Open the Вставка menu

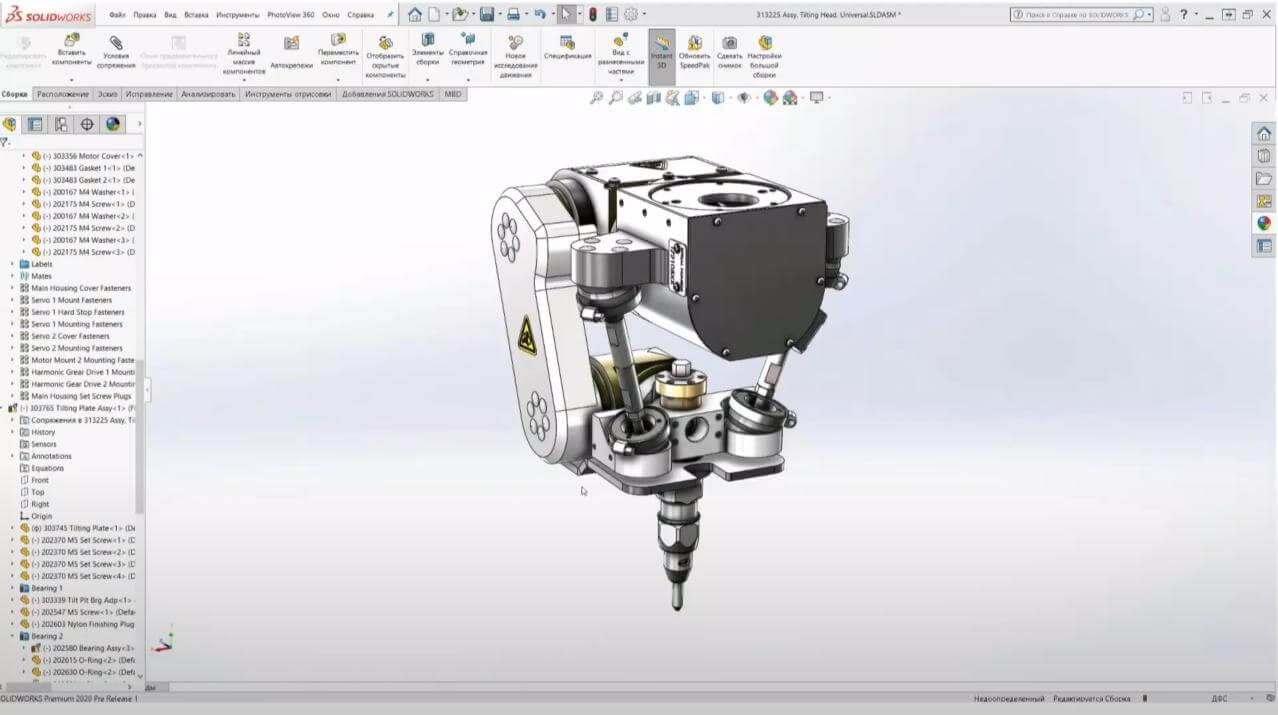tap(196, 15)
